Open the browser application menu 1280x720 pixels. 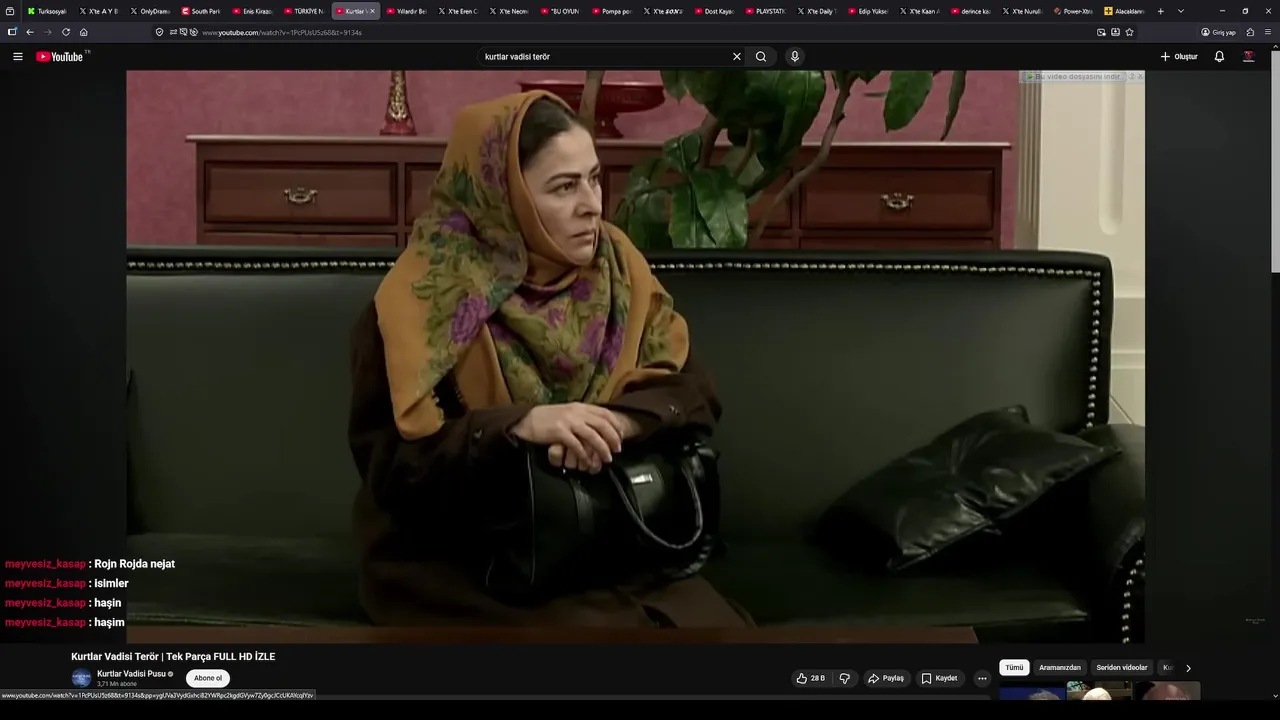(1268, 32)
